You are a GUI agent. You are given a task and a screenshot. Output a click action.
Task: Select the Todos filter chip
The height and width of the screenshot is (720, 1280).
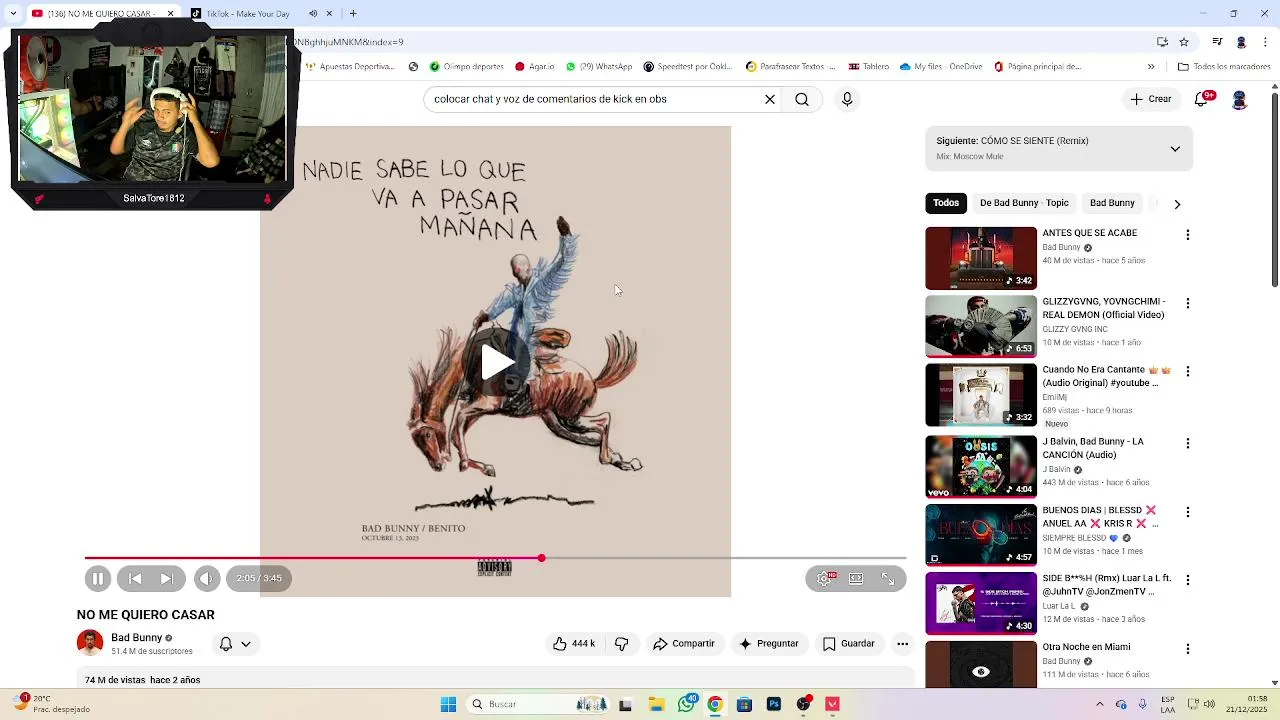click(x=946, y=203)
